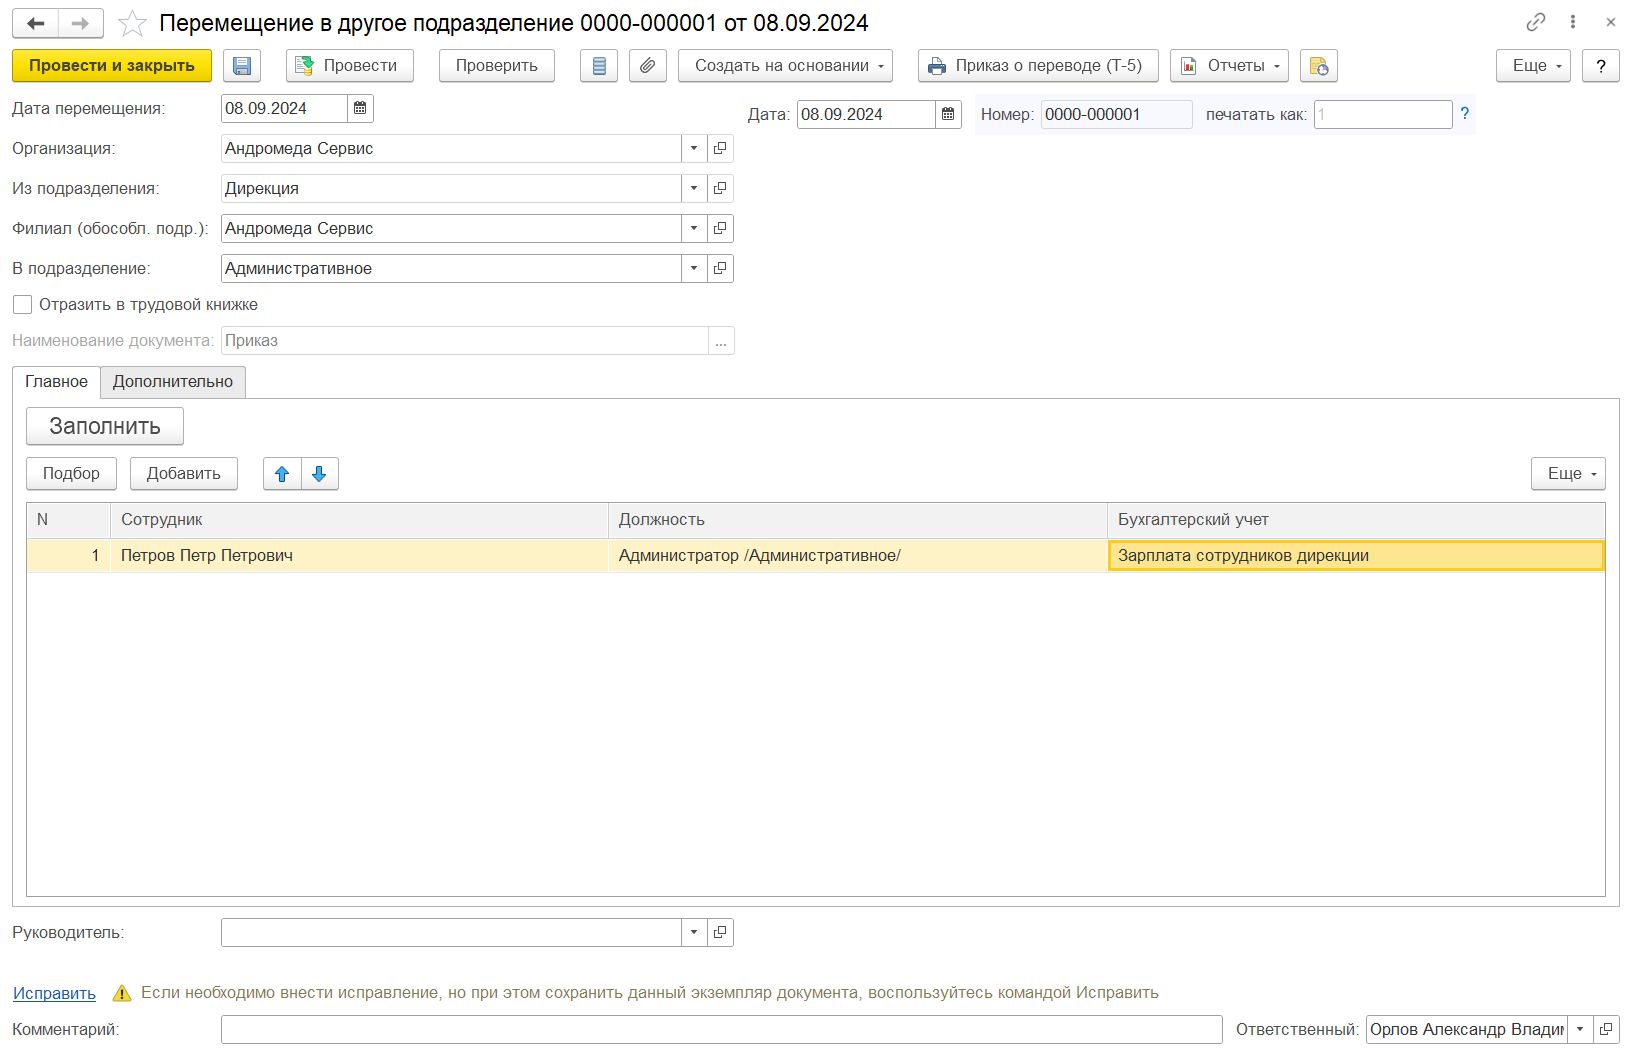This screenshot has height=1057, width=1641.
Task: Click the save diskette icon
Action: click(242, 66)
